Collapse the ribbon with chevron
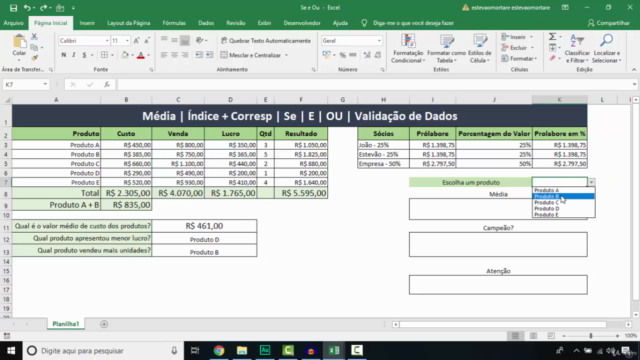 [634, 69]
